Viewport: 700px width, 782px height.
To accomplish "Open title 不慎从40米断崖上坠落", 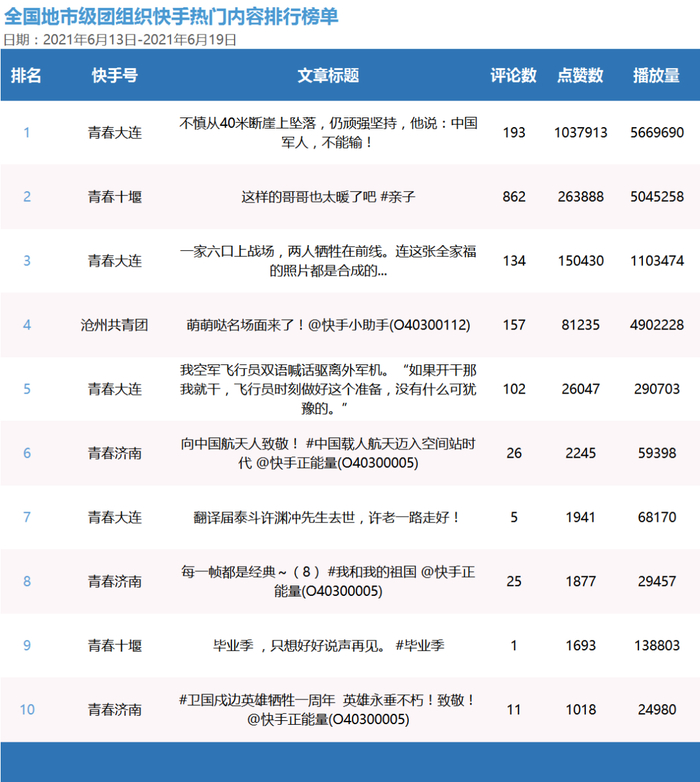I will tap(328, 133).
